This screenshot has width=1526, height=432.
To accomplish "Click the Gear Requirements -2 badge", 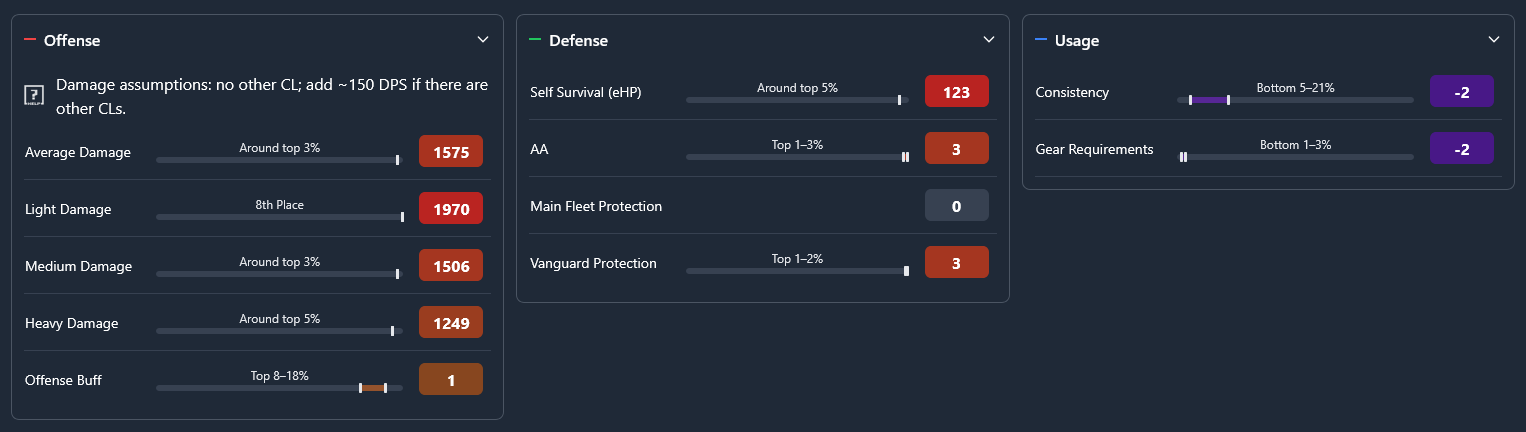I will point(1462,149).
